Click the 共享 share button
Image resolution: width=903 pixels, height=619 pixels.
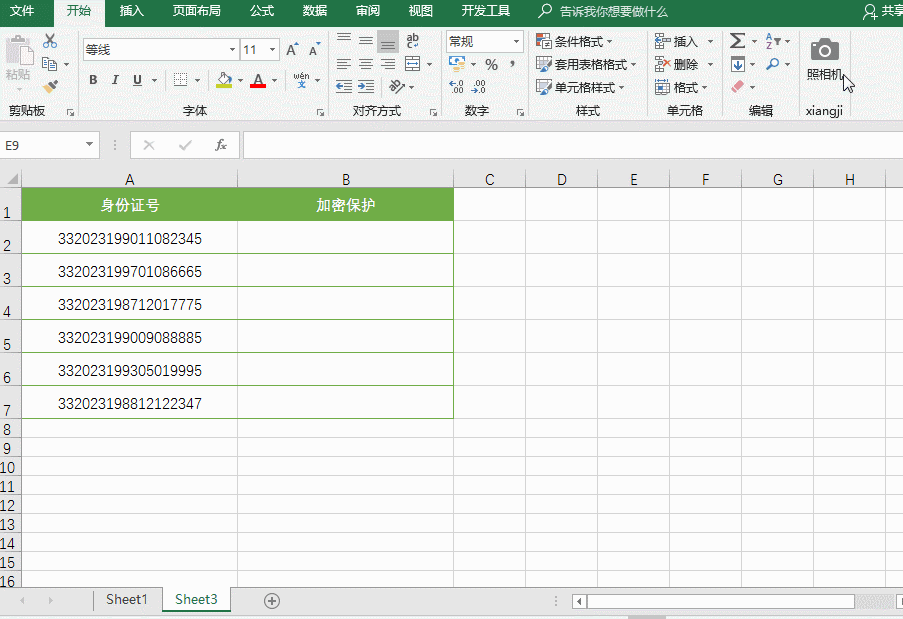click(x=882, y=12)
